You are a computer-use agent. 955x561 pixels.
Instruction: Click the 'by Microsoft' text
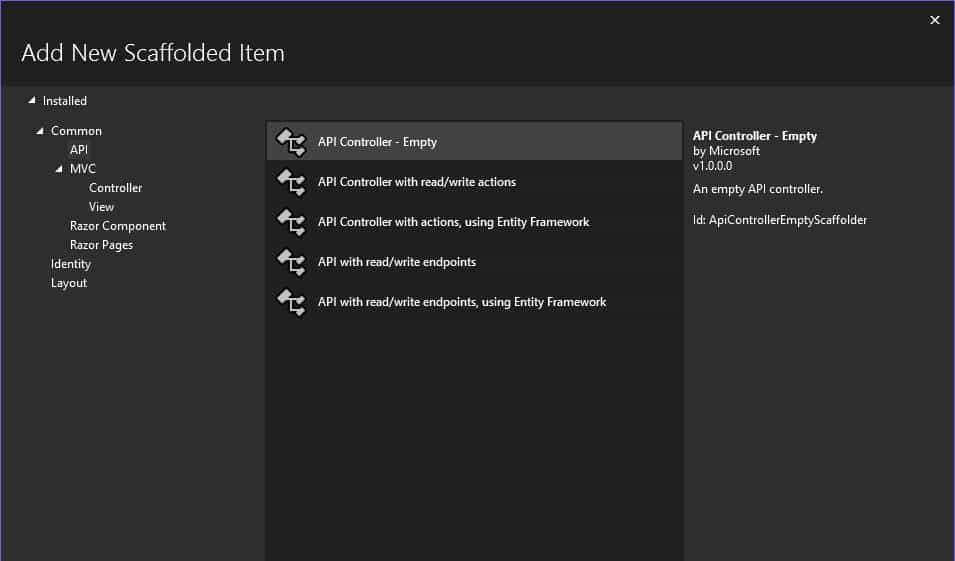coord(726,151)
